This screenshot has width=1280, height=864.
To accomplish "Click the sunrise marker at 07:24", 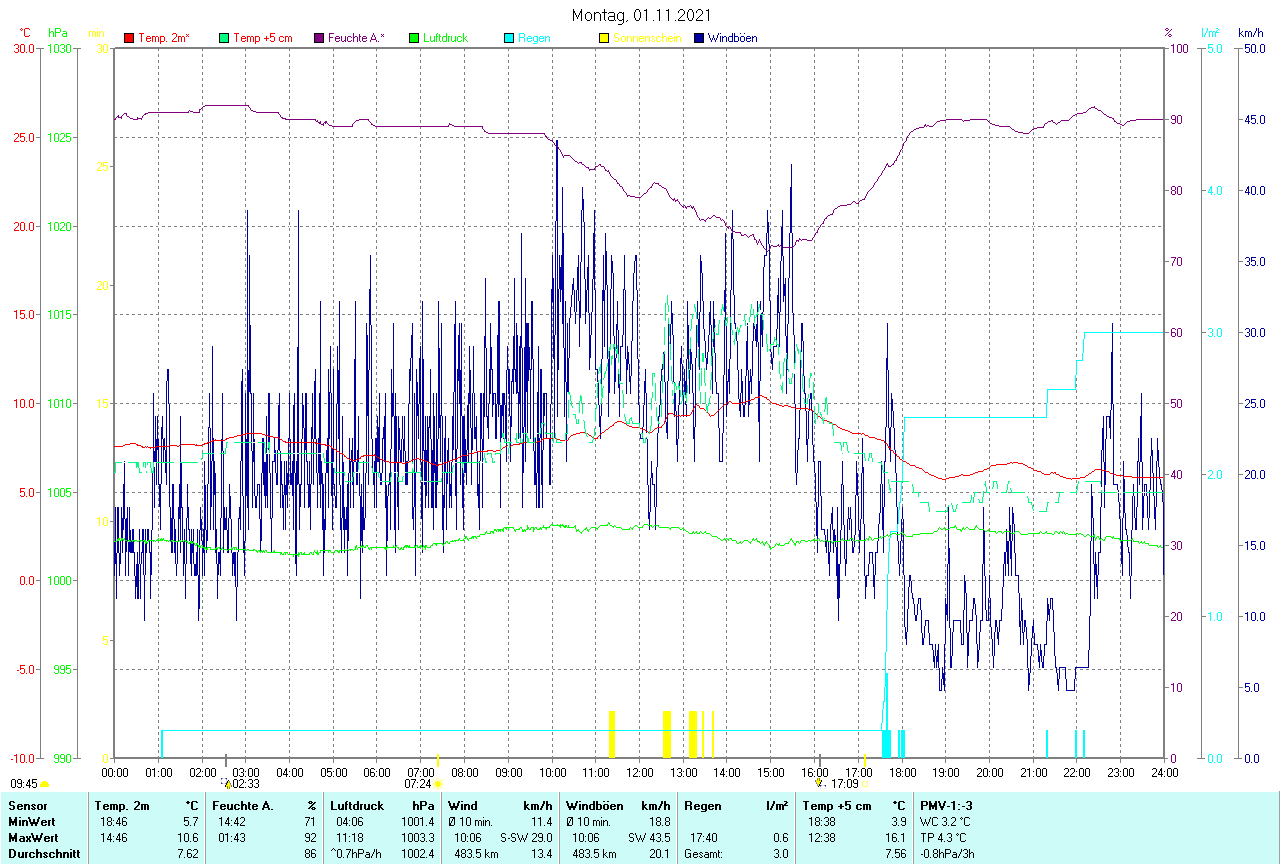I will tap(438, 784).
